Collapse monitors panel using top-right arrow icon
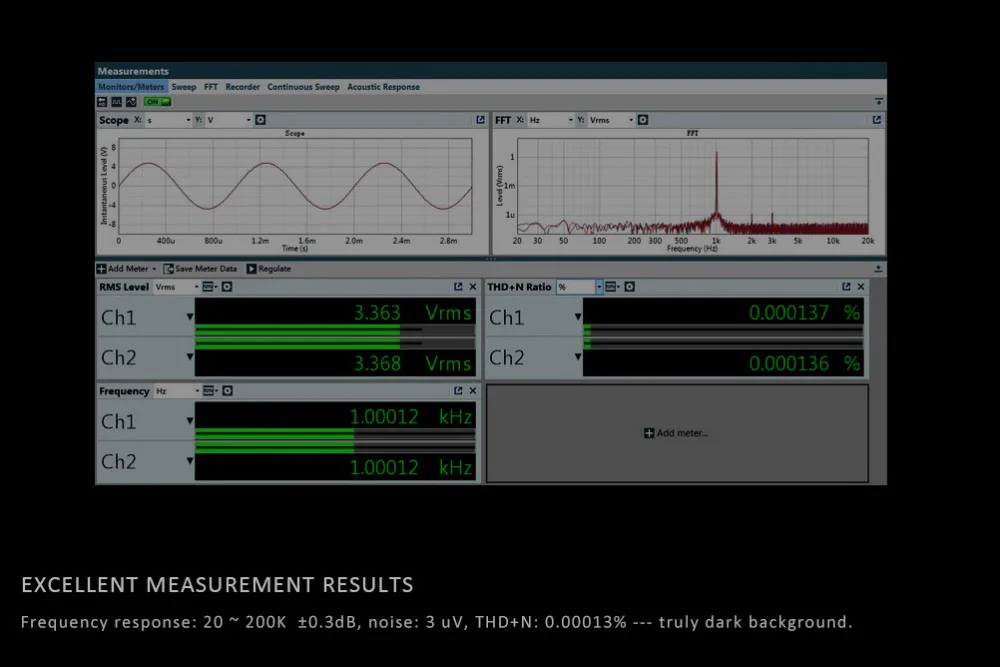 (x=879, y=101)
